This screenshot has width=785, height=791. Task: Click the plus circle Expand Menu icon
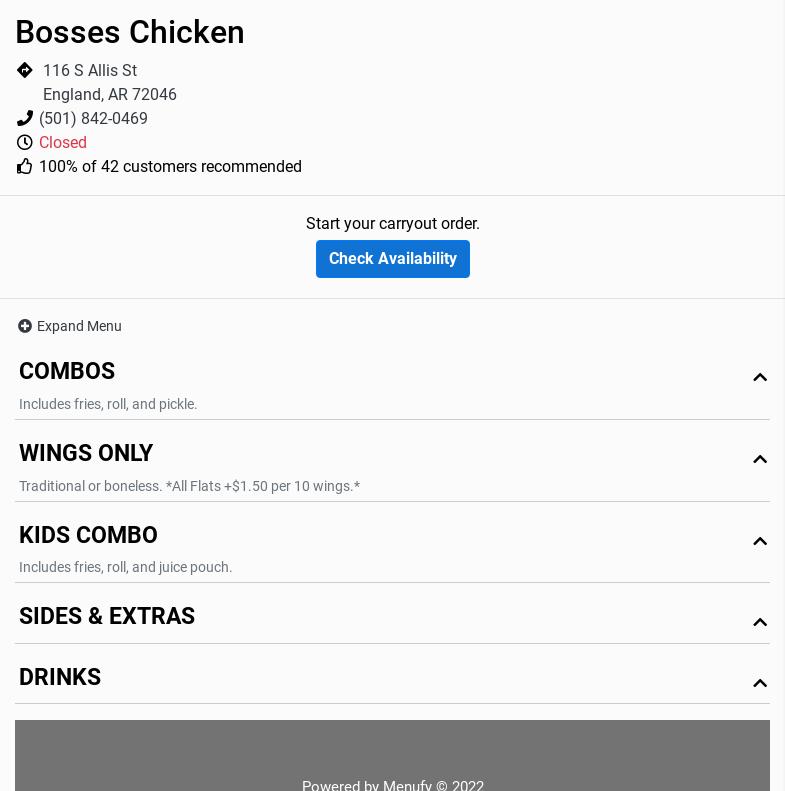click(25, 326)
